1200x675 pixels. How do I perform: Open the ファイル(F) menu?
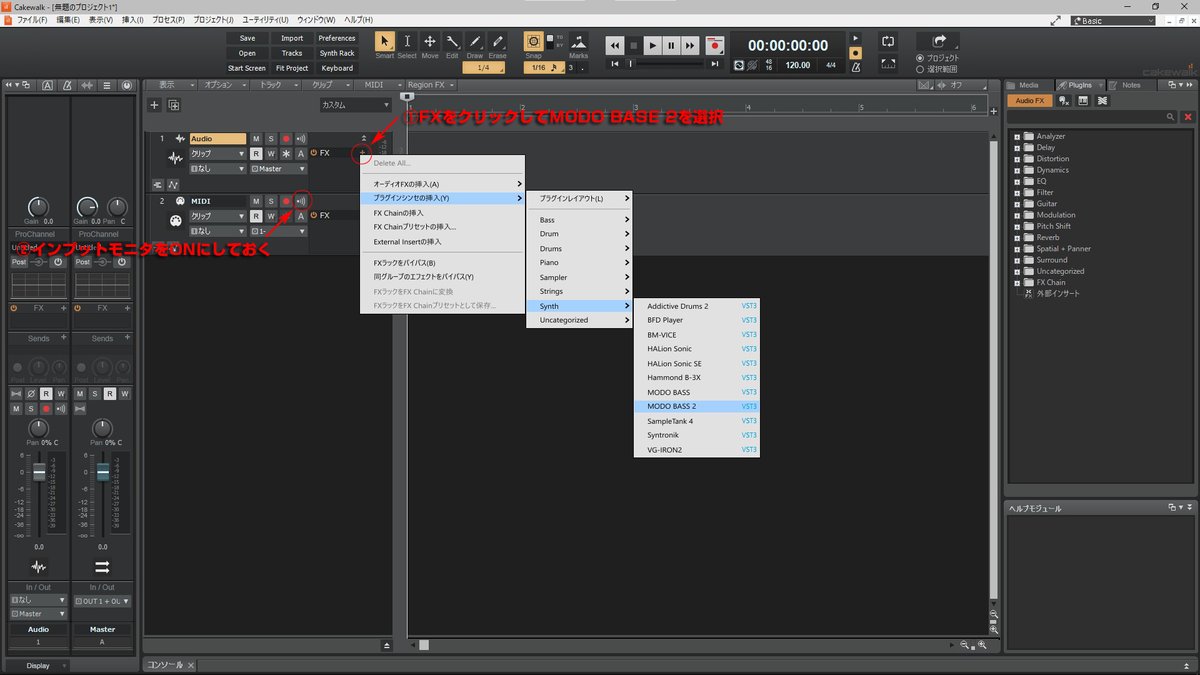[x=32, y=20]
